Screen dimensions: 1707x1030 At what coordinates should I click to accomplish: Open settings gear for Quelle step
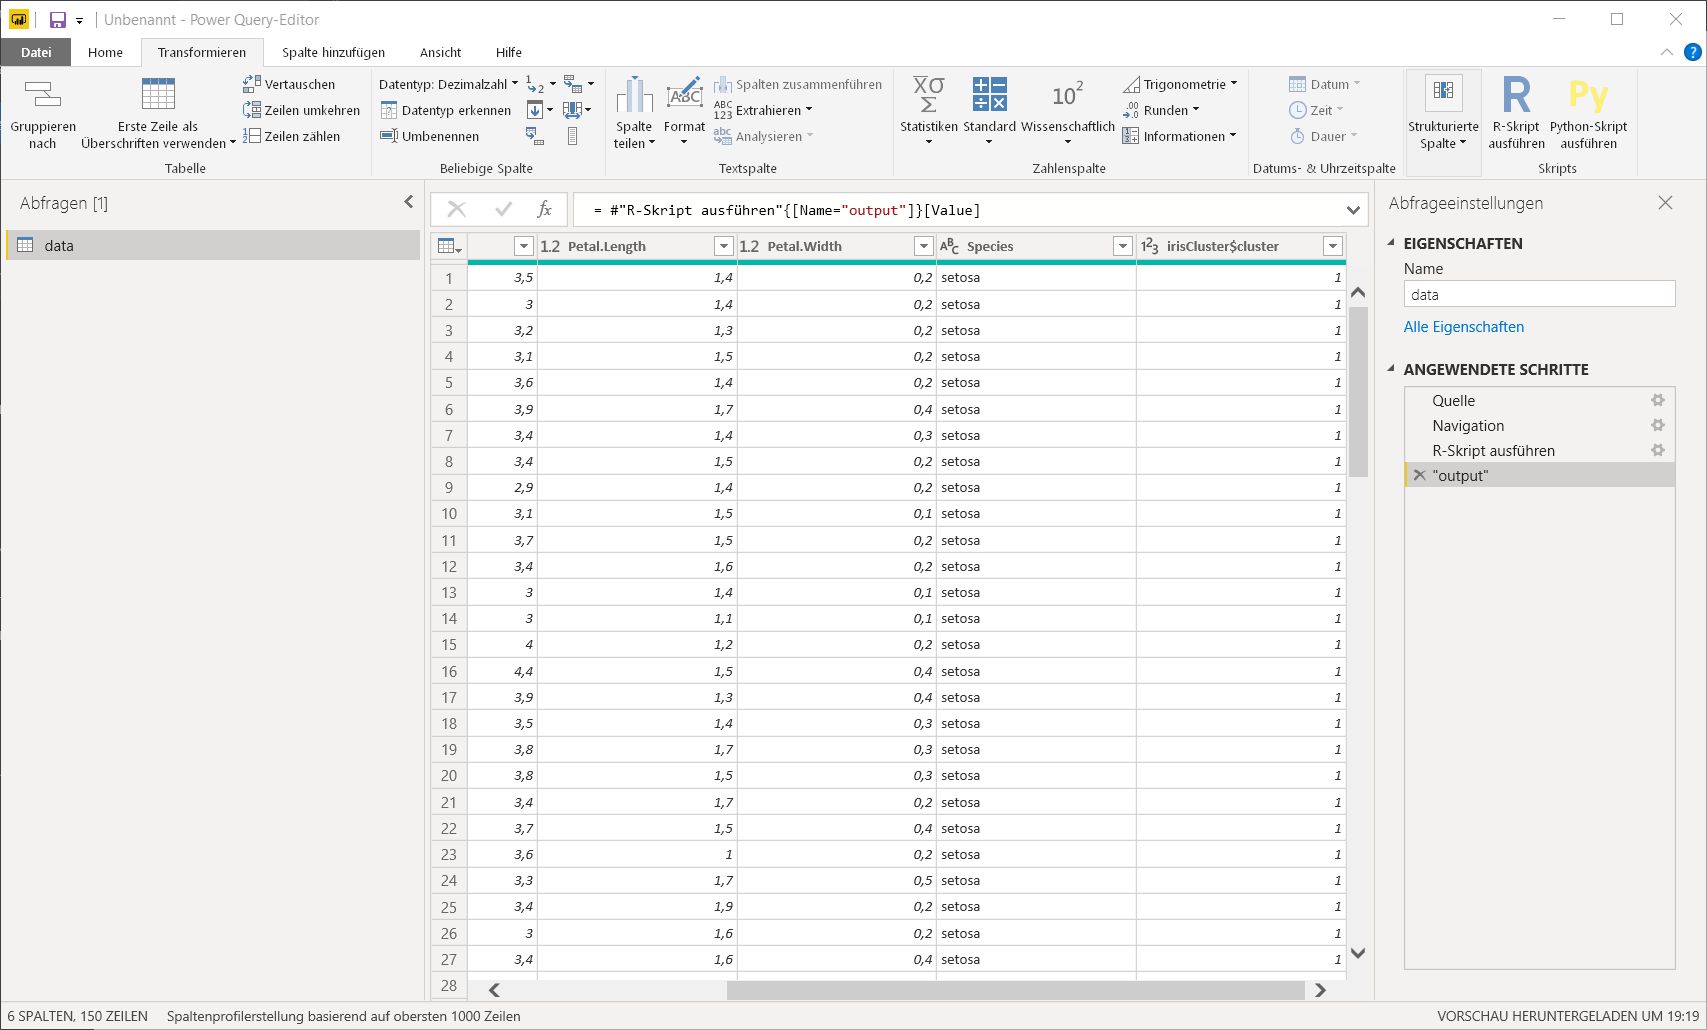[x=1657, y=400]
